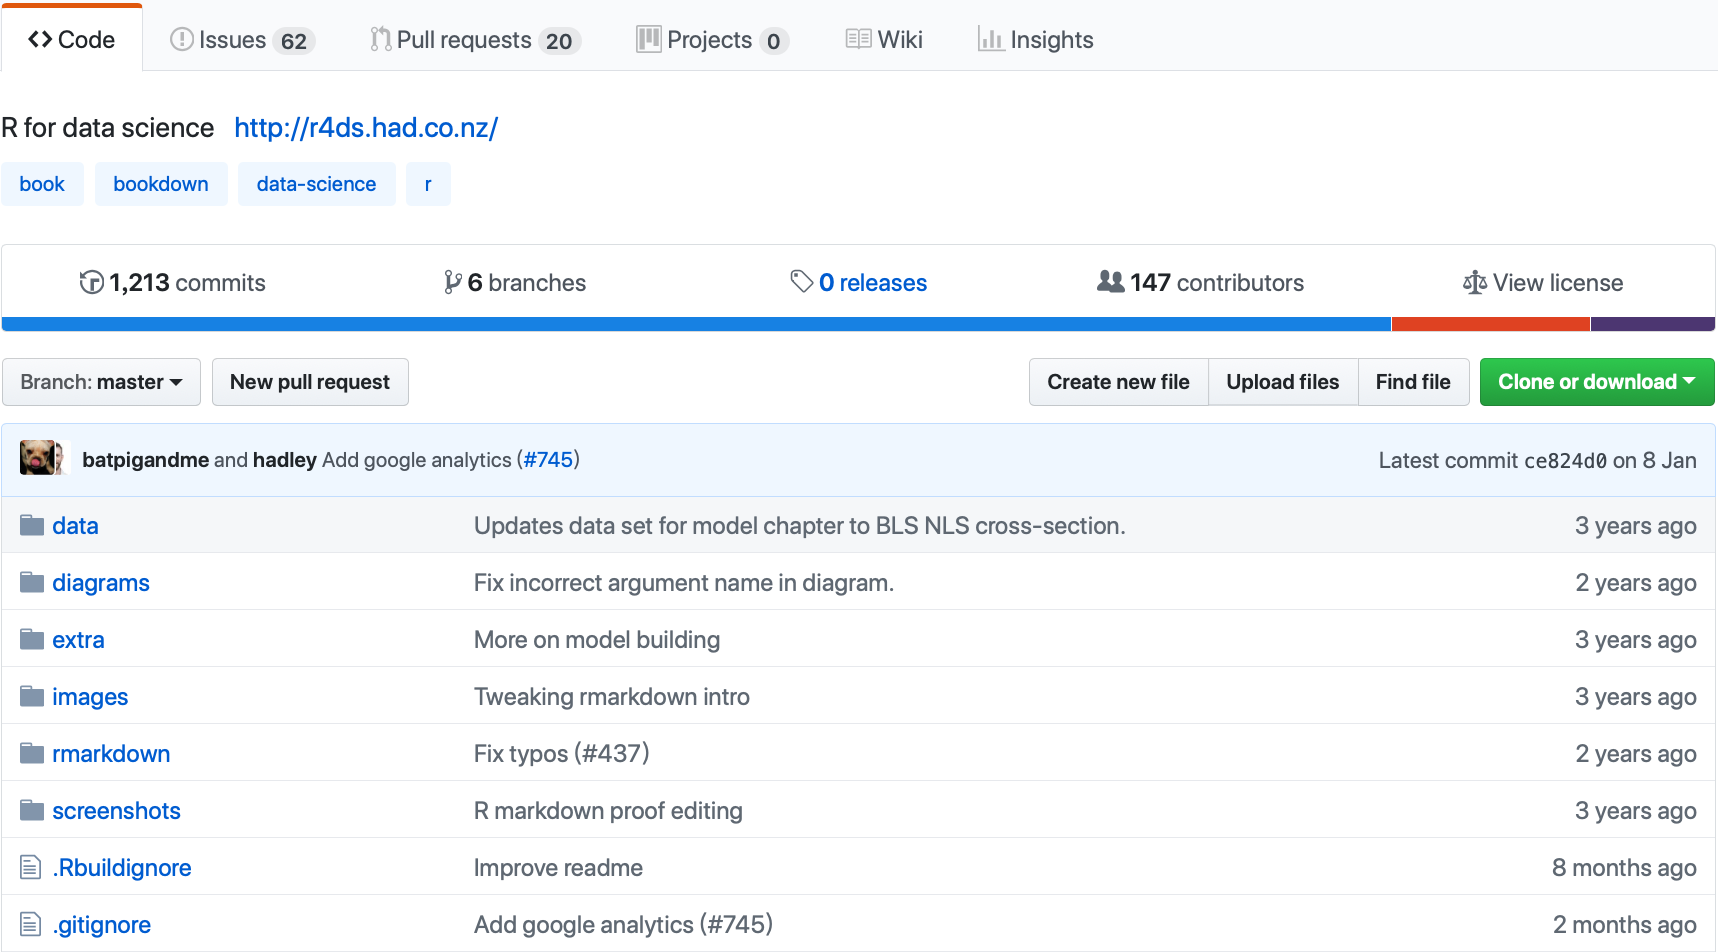Open the screenshots folder
This screenshot has height=952, width=1718.
point(116,811)
